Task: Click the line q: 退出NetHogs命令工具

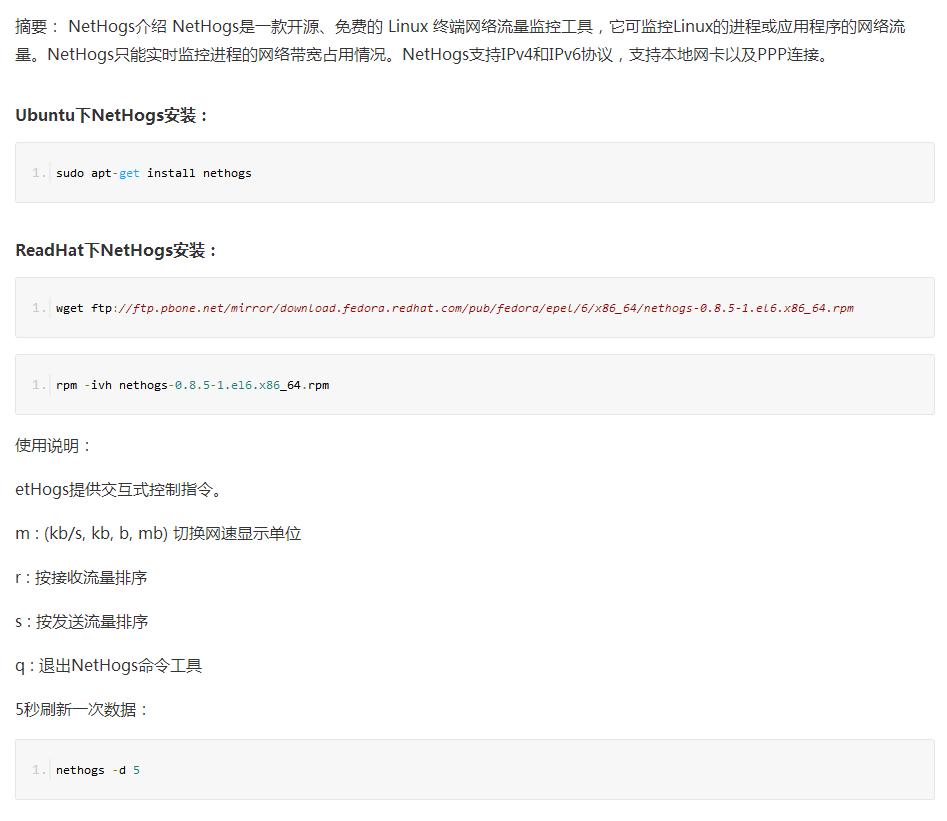Action: [x=109, y=666]
